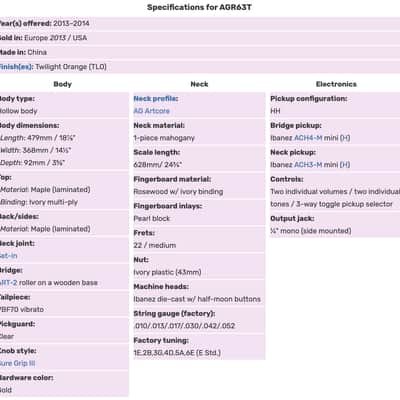Click the Electronics column header
The height and width of the screenshot is (400, 400).
pos(336,84)
